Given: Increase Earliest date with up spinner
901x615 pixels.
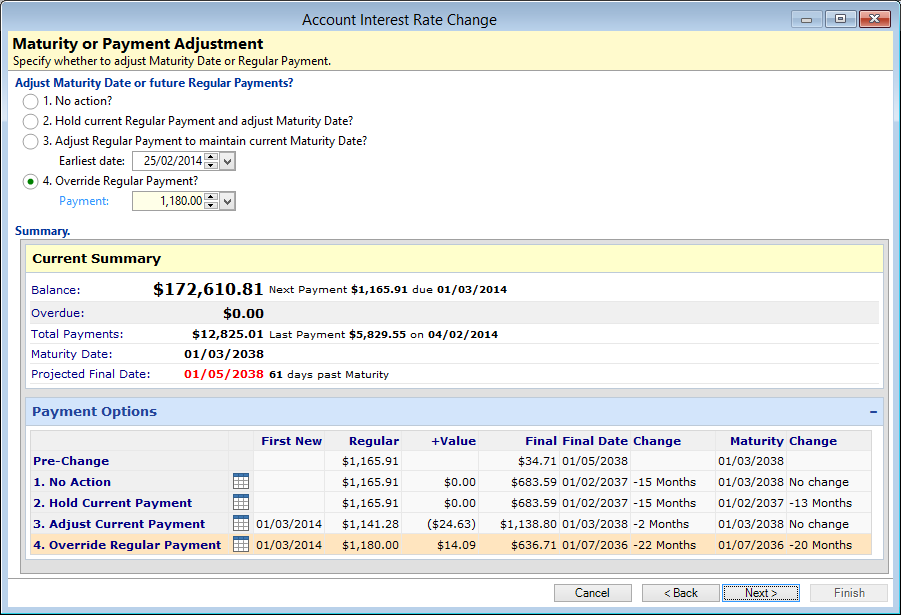Looking at the screenshot, I should point(211,157).
